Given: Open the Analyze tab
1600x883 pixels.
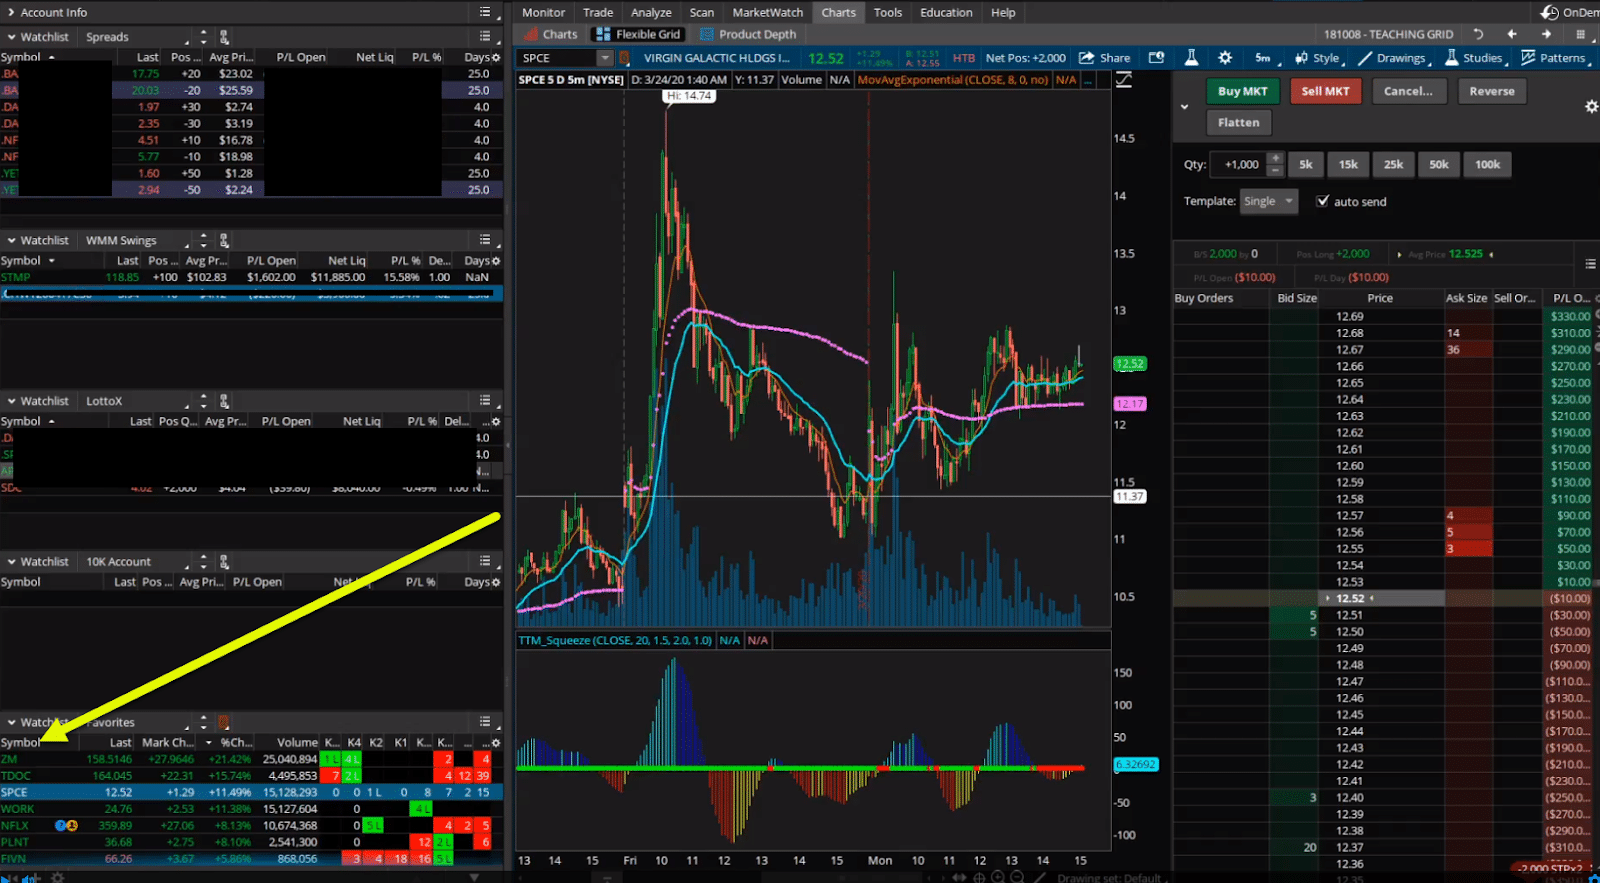Looking at the screenshot, I should tap(651, 12).
